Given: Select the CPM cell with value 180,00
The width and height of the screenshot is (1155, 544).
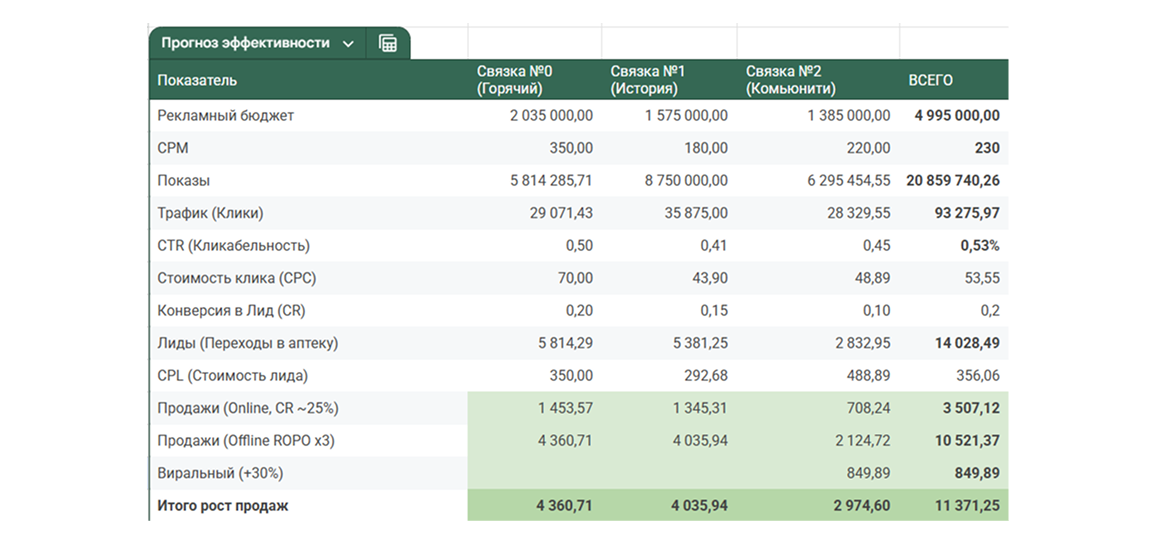Looking at the screenshot, I should [x=706, y=148].
